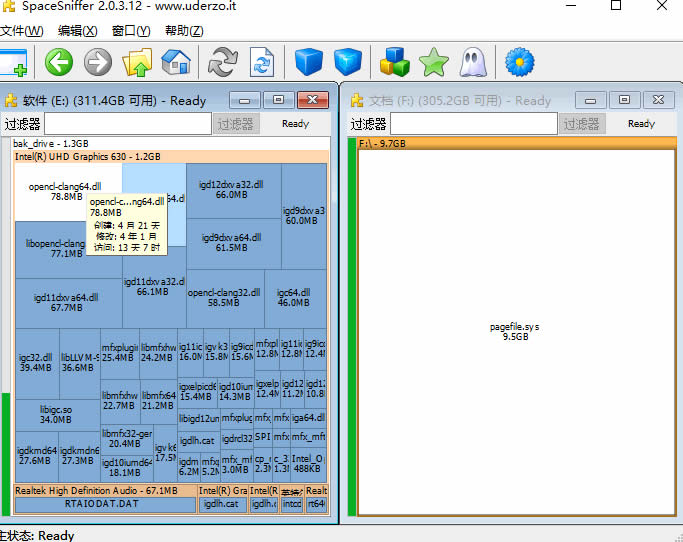Click the green Go Back arrow
683x542 pixels.
click(59, 63)
